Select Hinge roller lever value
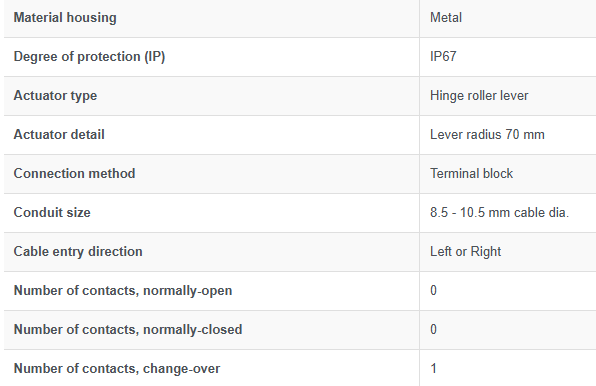The height and width of the screenshot is (386, 596). (x=479, y=96)
